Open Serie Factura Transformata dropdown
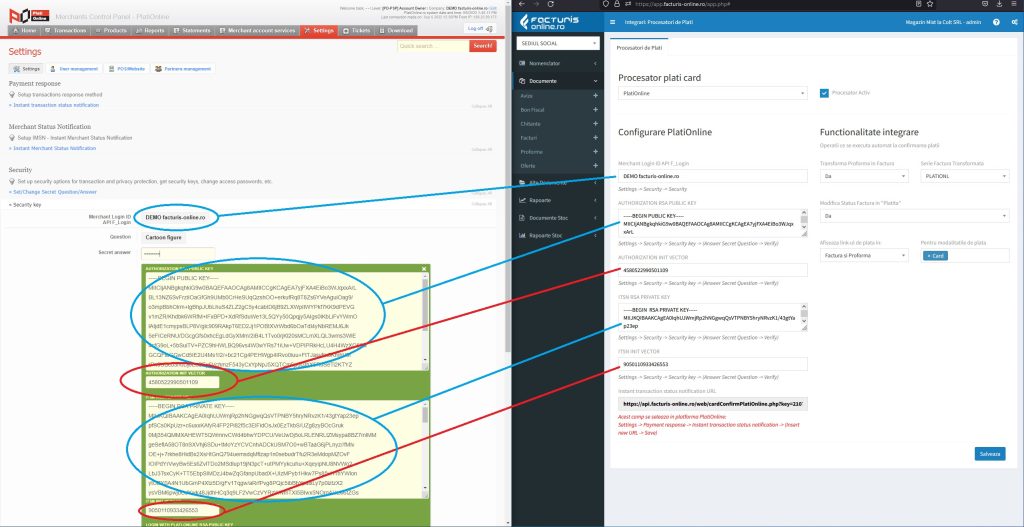1024x527 pixels. point(965,176)
